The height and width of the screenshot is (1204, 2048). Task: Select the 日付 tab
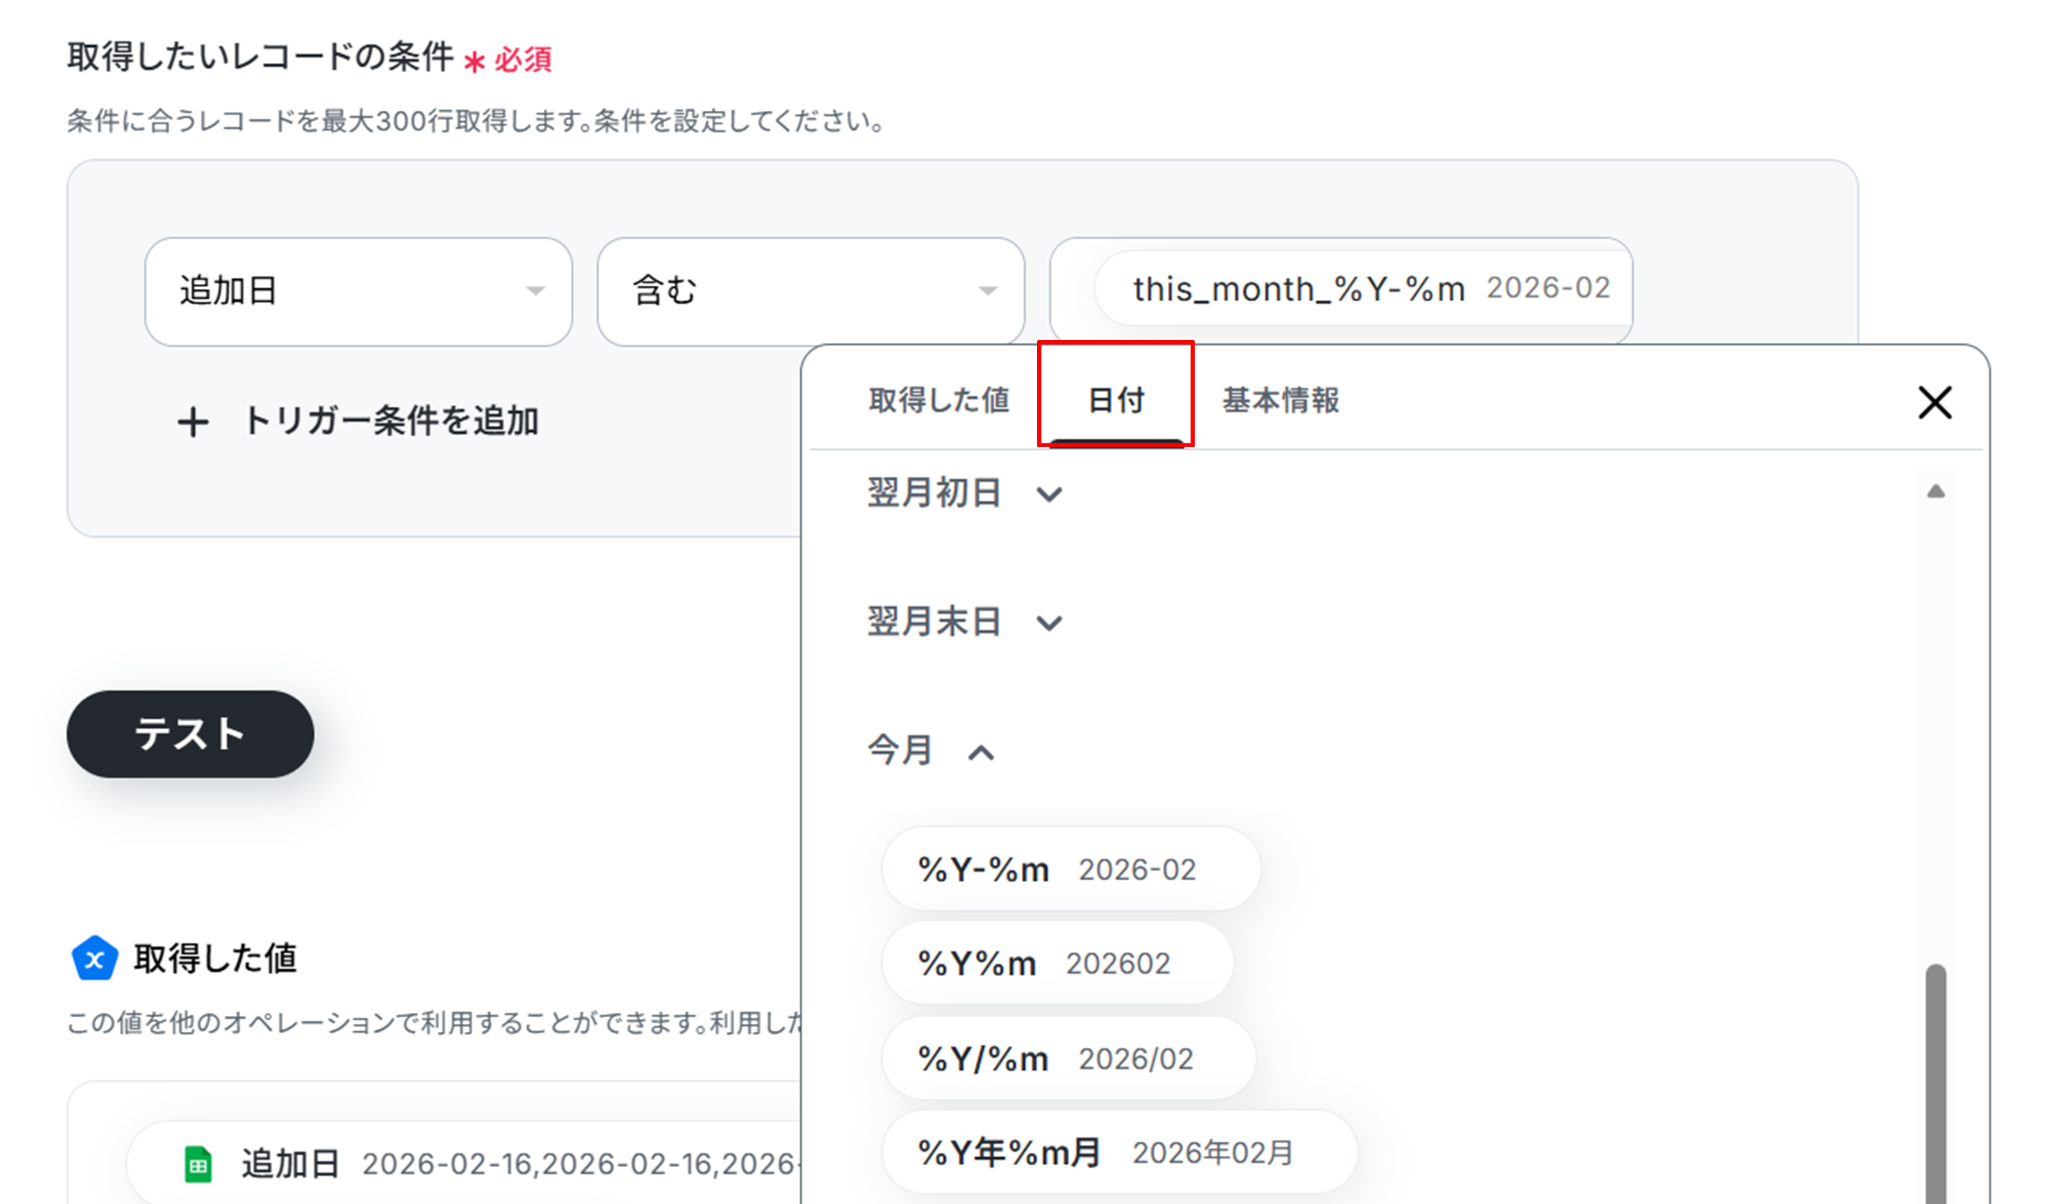pyautogui.click(x=1115, y=400)
